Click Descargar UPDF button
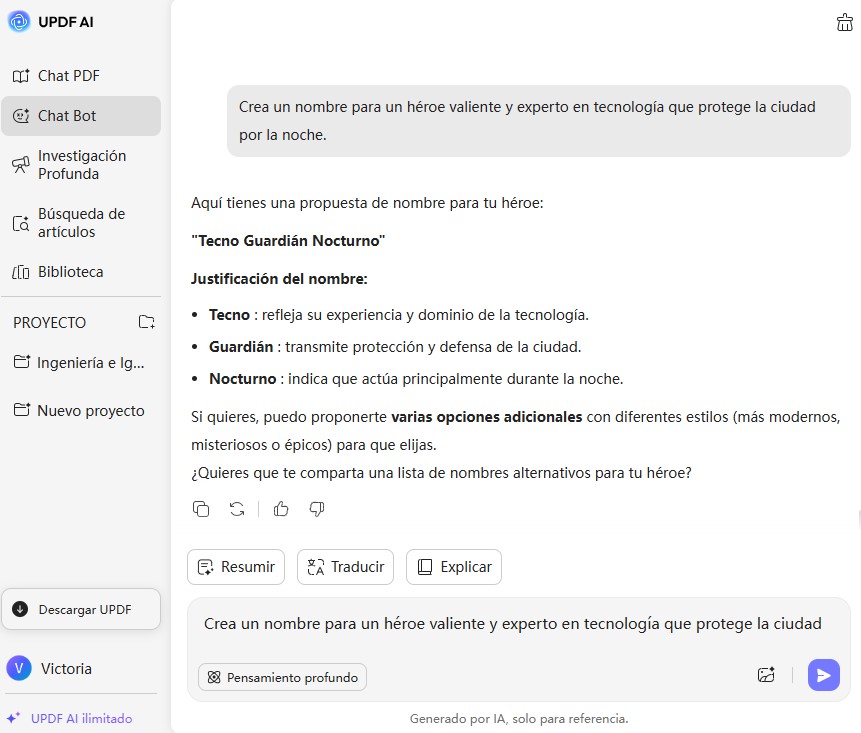 click(81, 609)
